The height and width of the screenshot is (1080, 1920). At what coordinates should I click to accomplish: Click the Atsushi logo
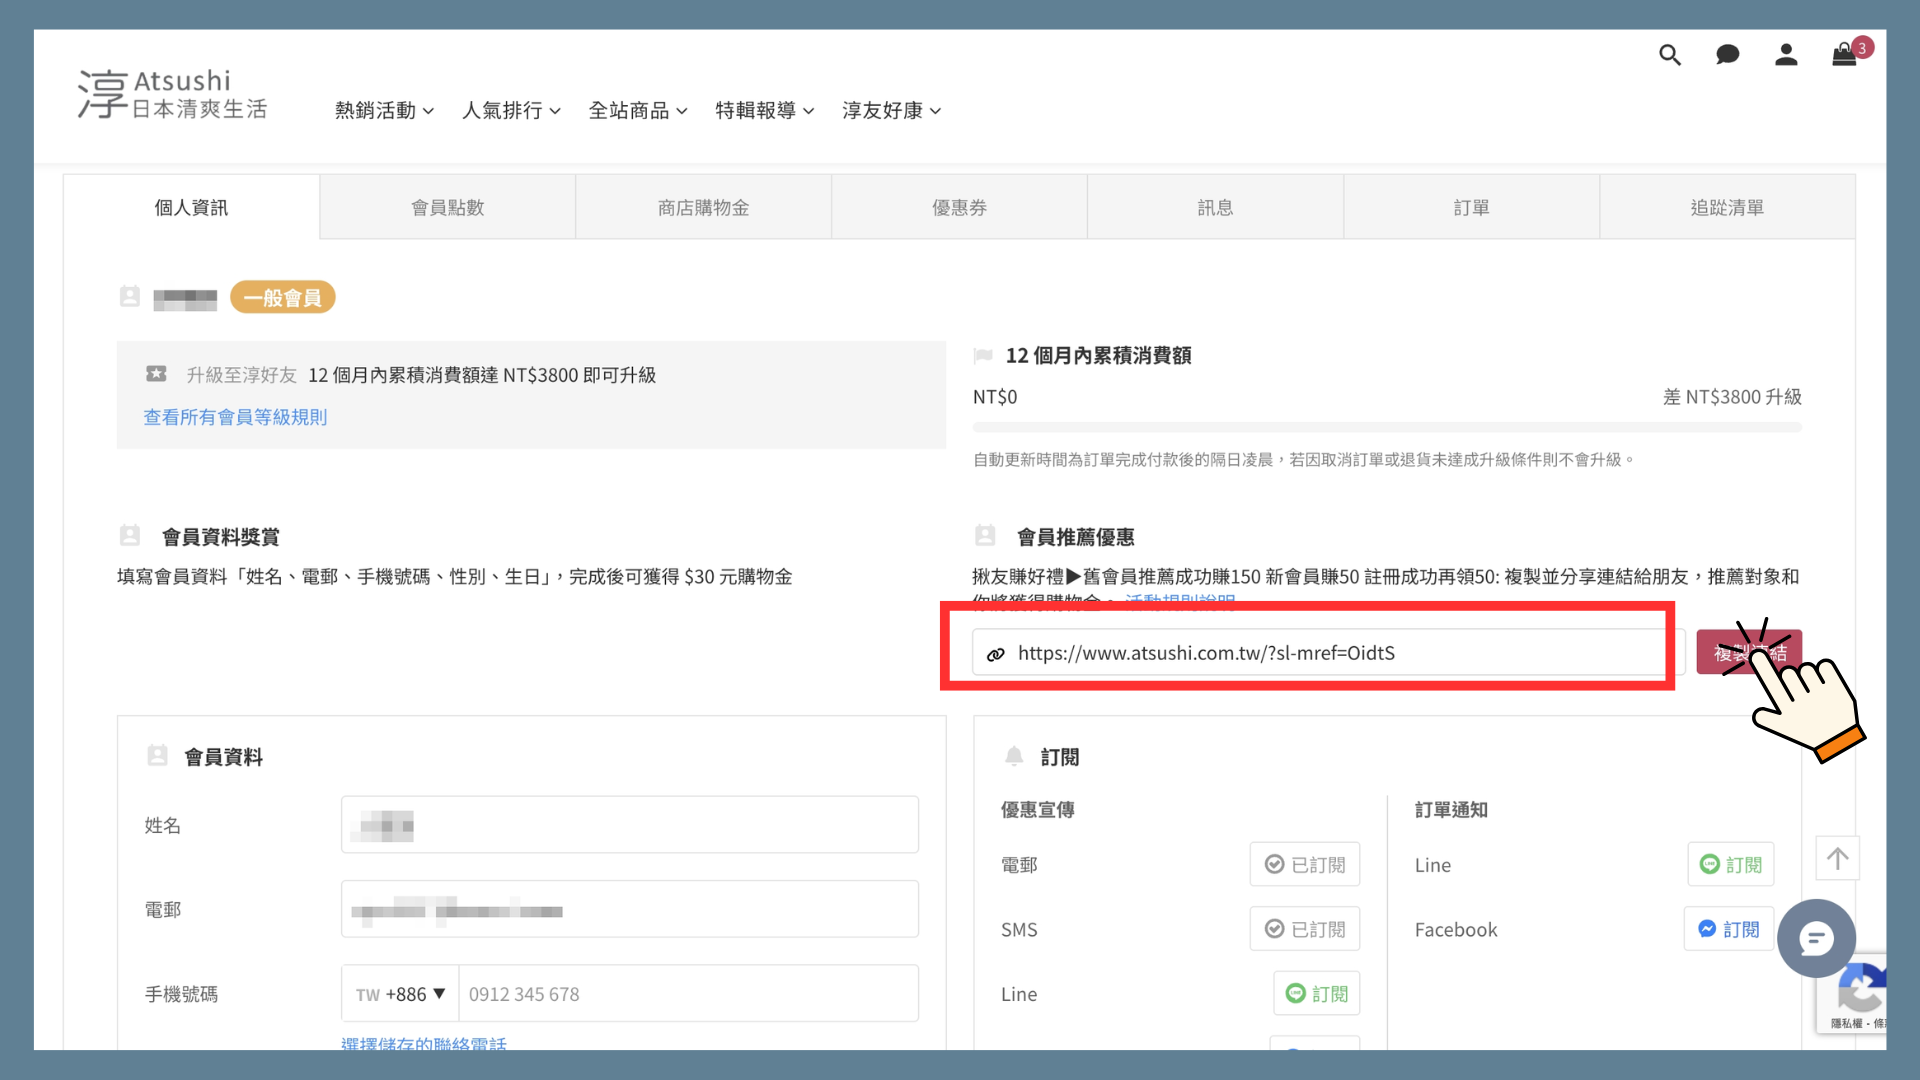pos(172,95)
